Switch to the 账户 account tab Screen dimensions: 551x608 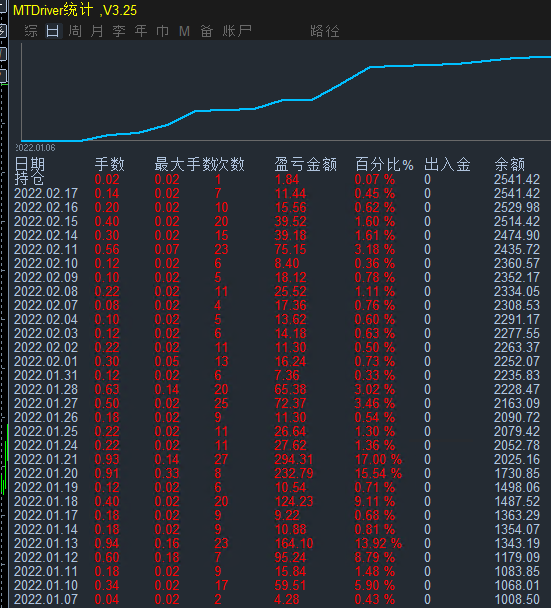[x=237, y=31]
